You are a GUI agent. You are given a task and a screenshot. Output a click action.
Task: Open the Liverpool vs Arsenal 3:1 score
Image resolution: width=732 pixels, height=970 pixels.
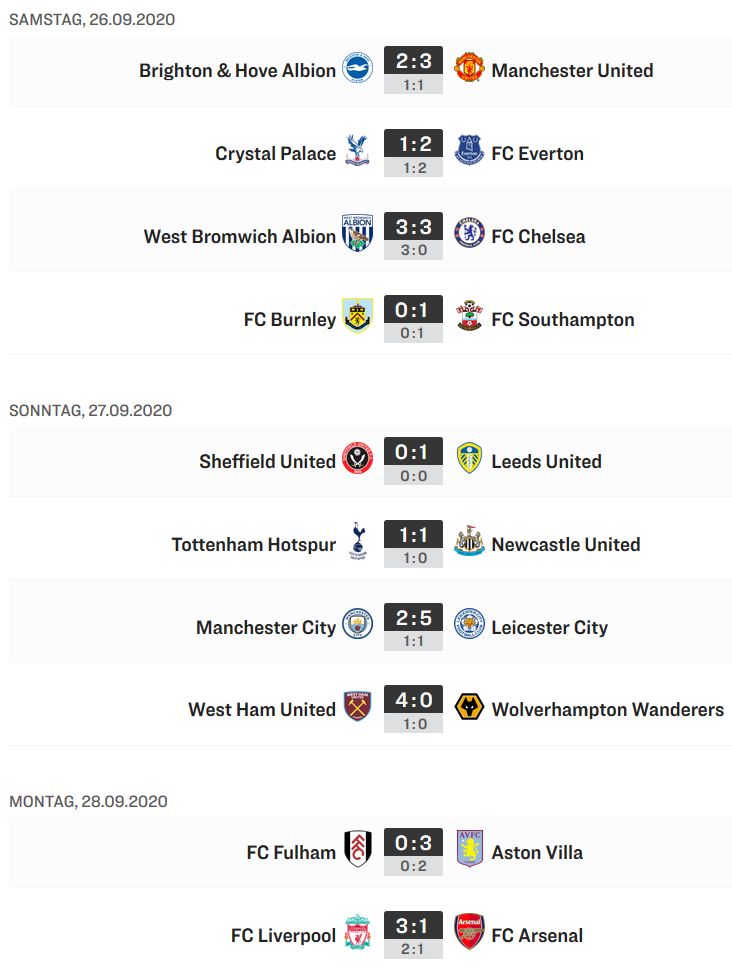tap(413, 926)
